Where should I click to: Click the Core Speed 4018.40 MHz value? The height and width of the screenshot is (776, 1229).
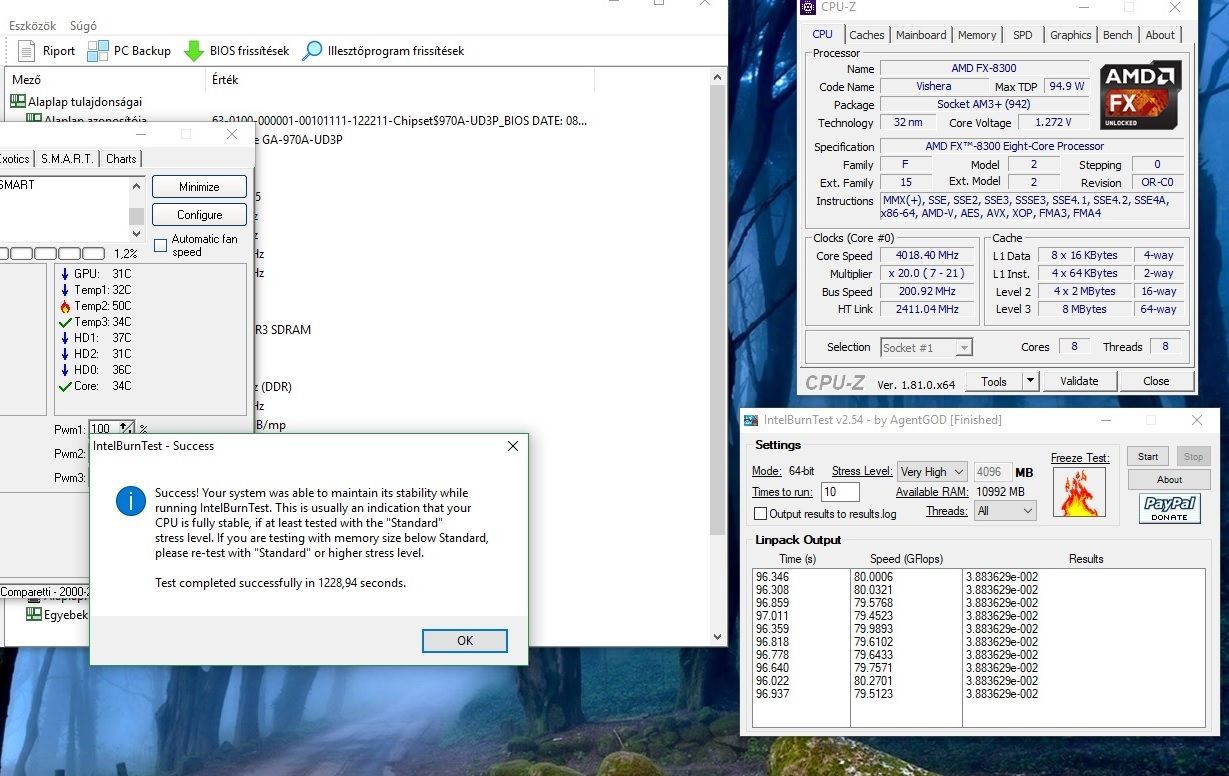928,256
